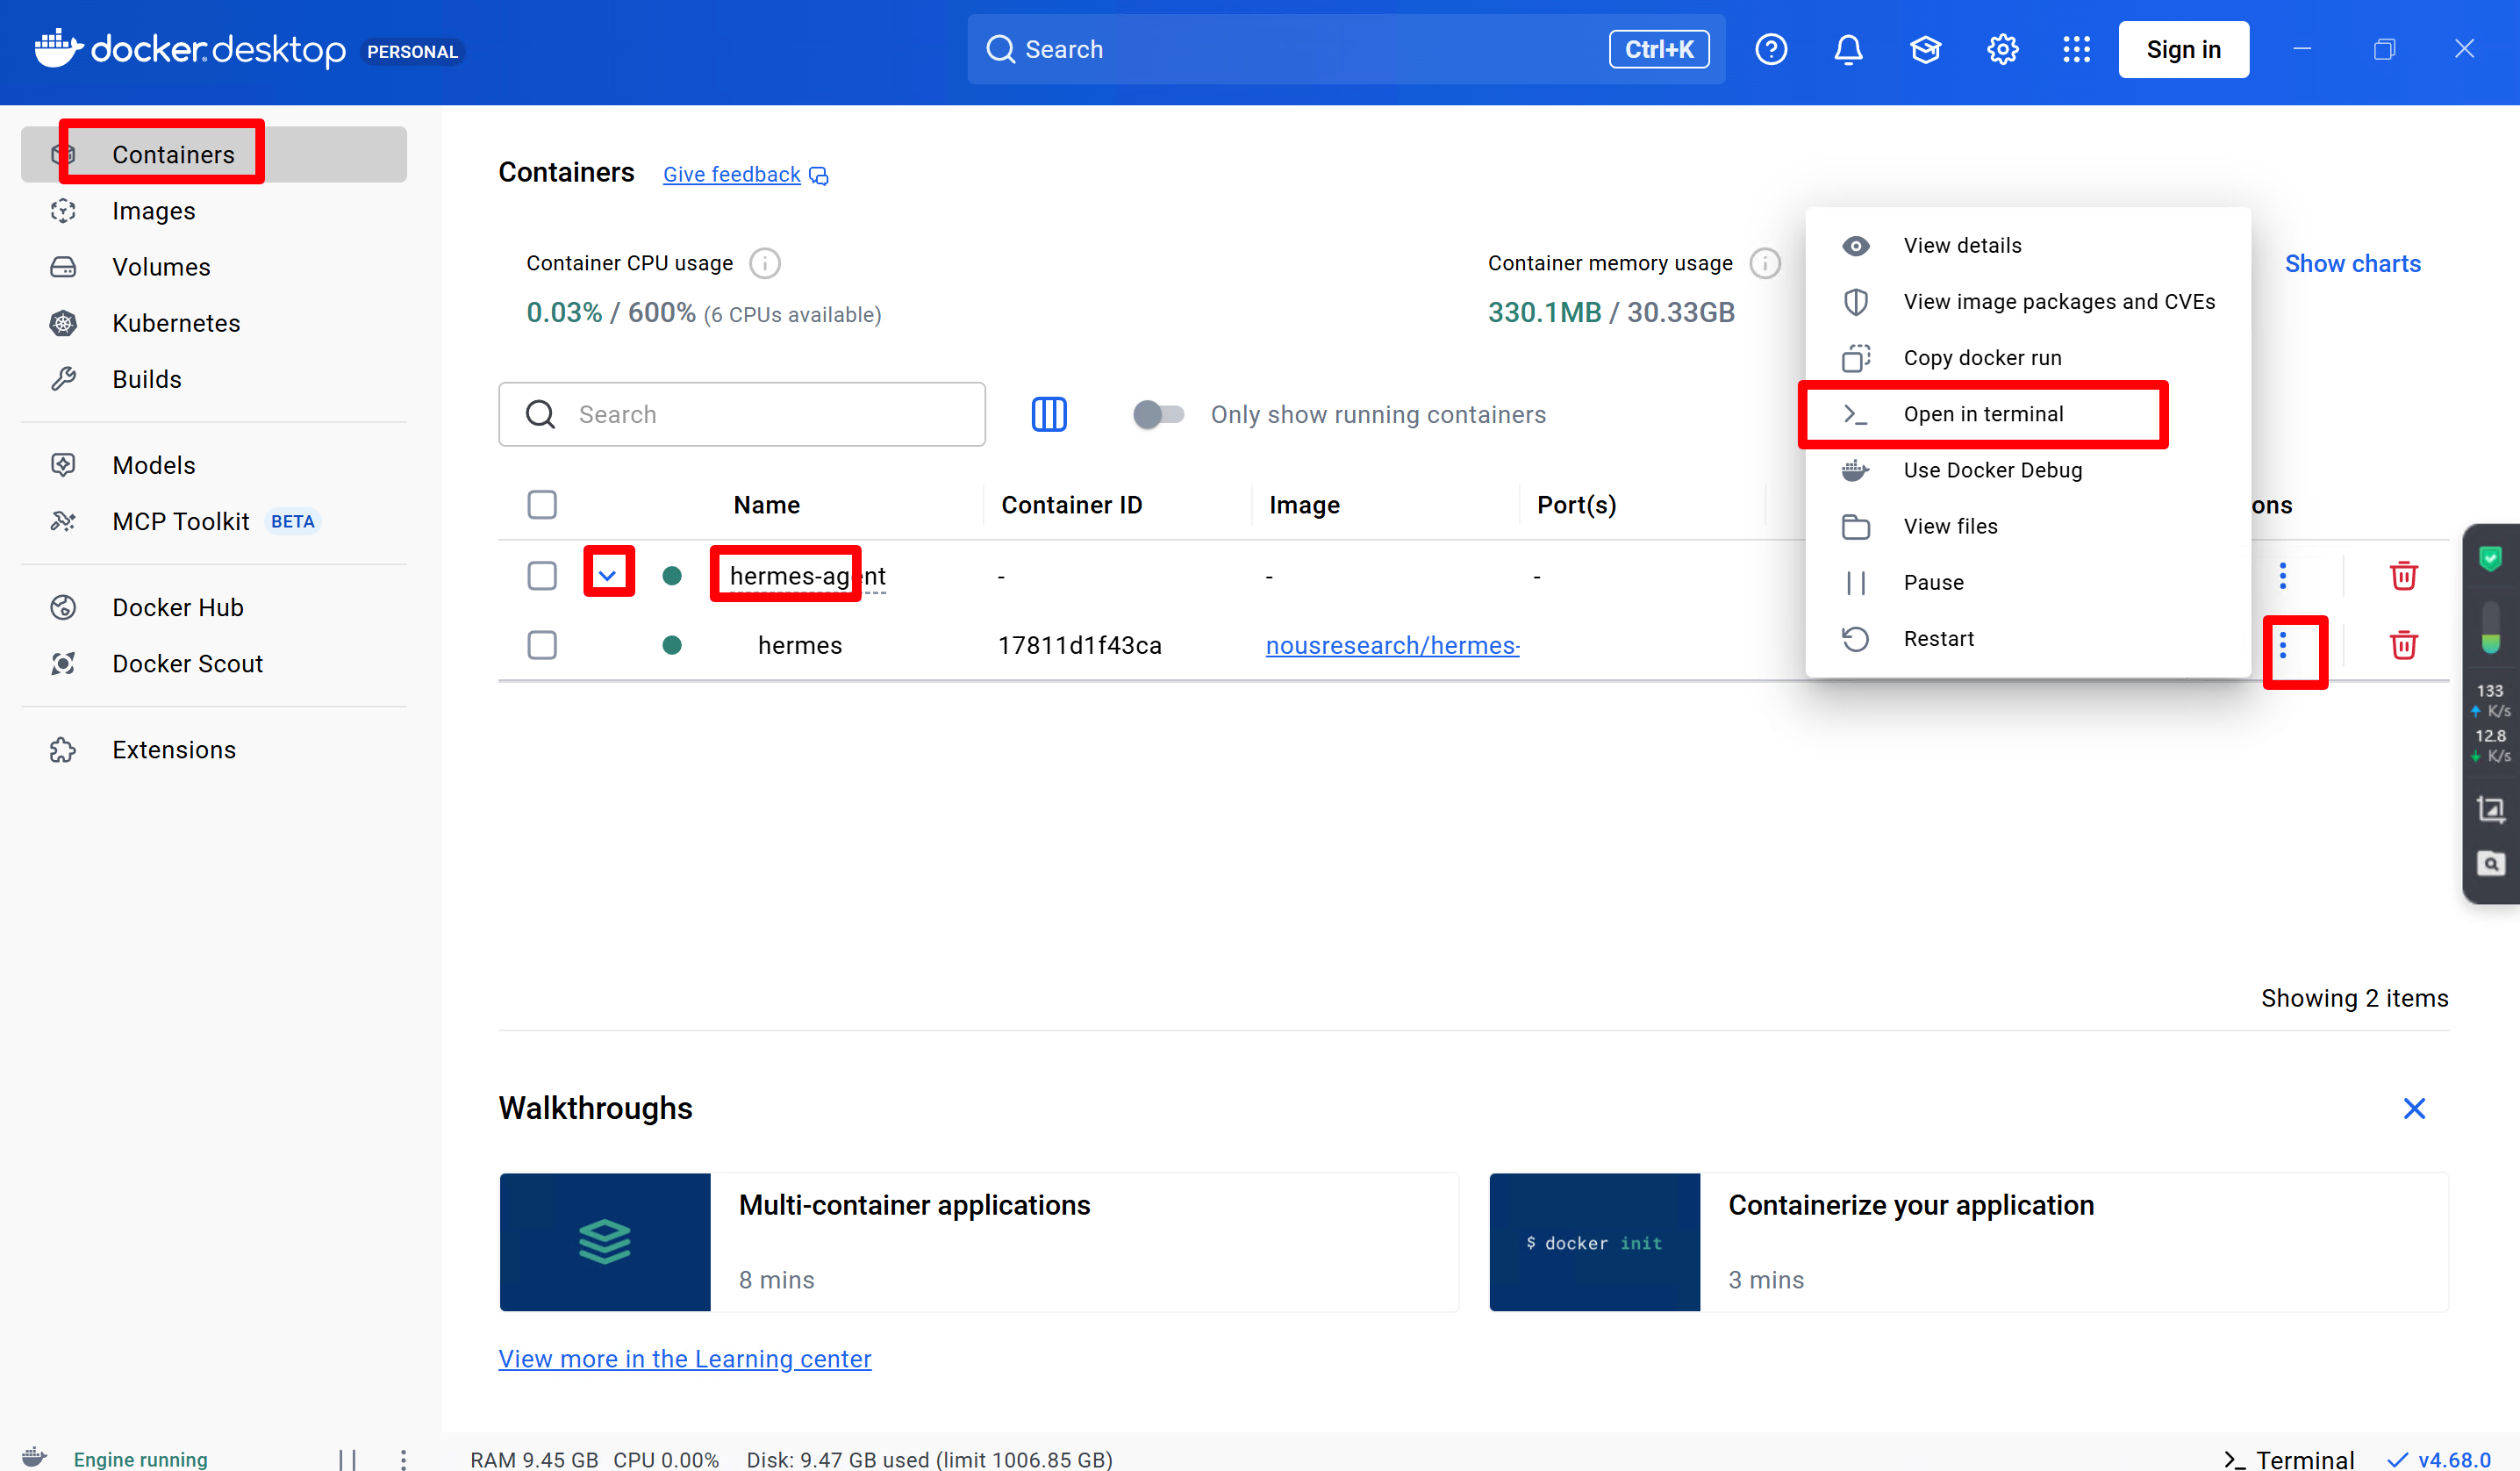2520x1471 pixels.
Task: Click the Container CPU usage info icon
Action: (x=764, y=263)
